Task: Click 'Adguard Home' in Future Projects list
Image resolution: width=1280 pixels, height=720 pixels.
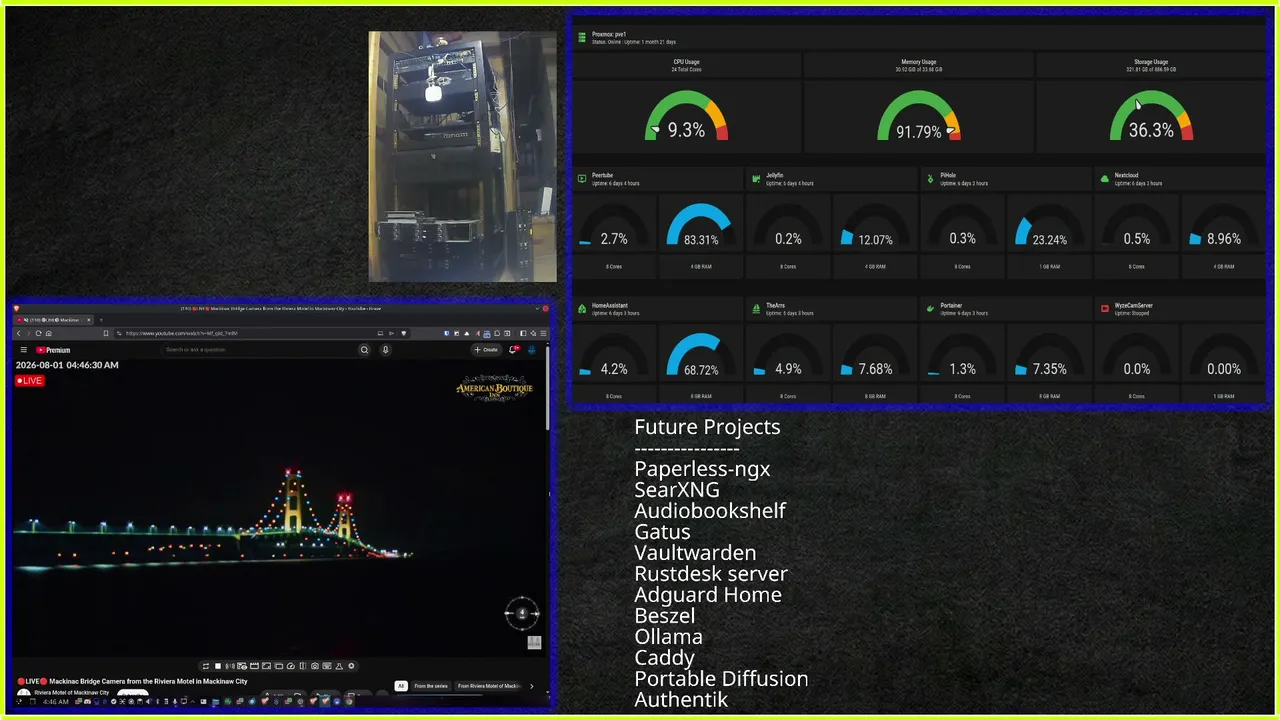Action: click(x=708, y=595)
